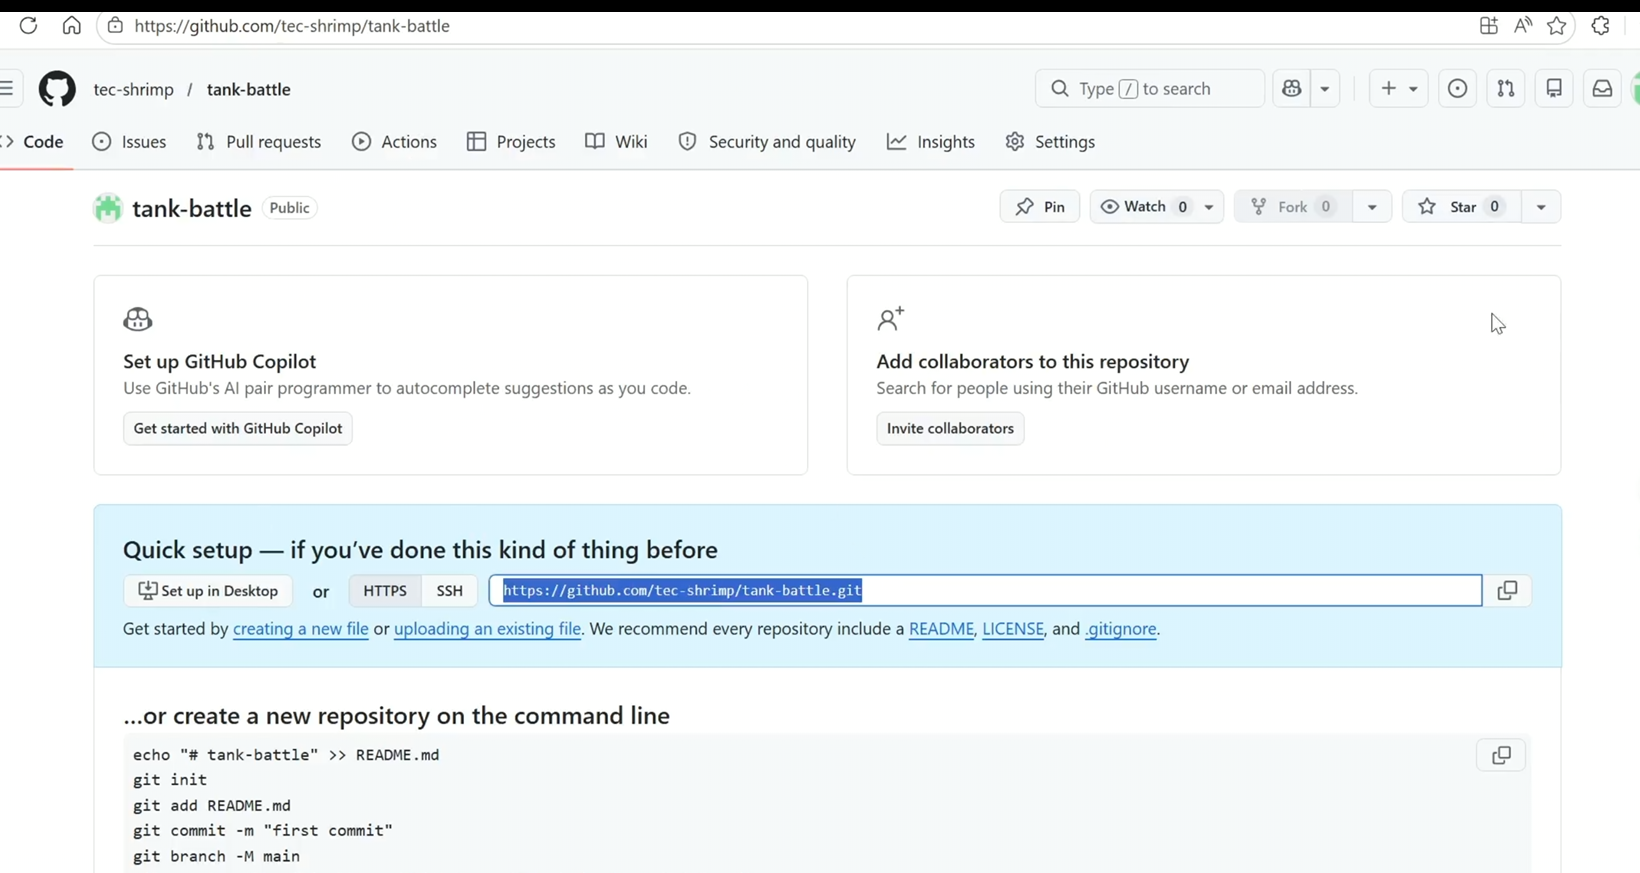Reload the page with browser refresh
The image size is (1640, 873).
(x=28, y=26)
